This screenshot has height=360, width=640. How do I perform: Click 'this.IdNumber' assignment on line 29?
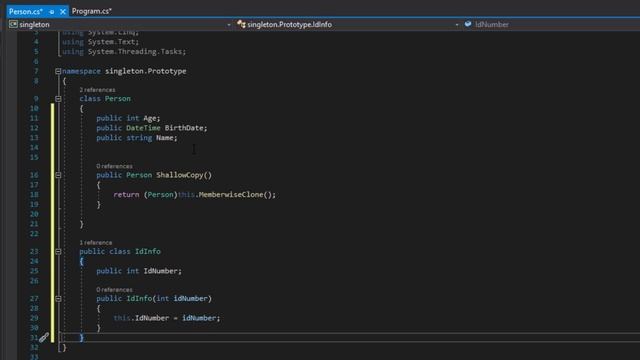coord(141,318)
